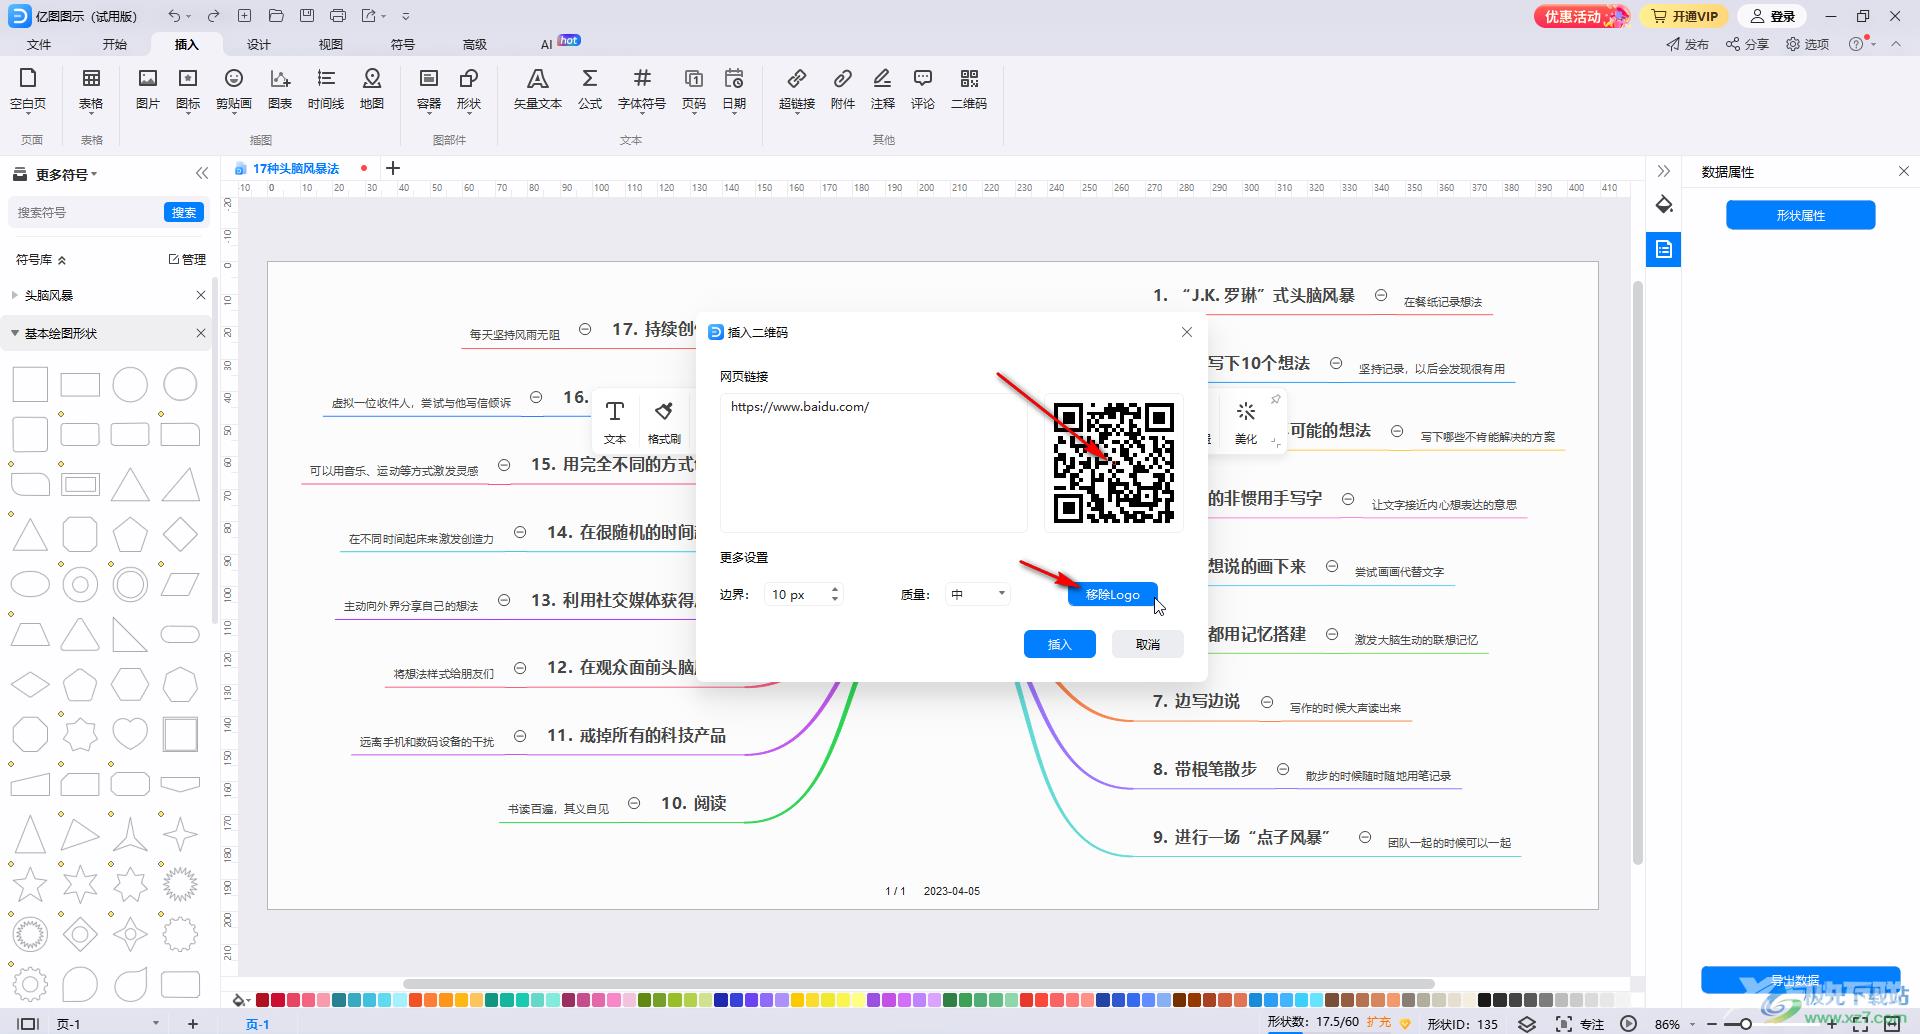The width and height of the screenshot is (1920, 1034).
Task: Open the 质量 quality dropdown
Action: (978, 594)
